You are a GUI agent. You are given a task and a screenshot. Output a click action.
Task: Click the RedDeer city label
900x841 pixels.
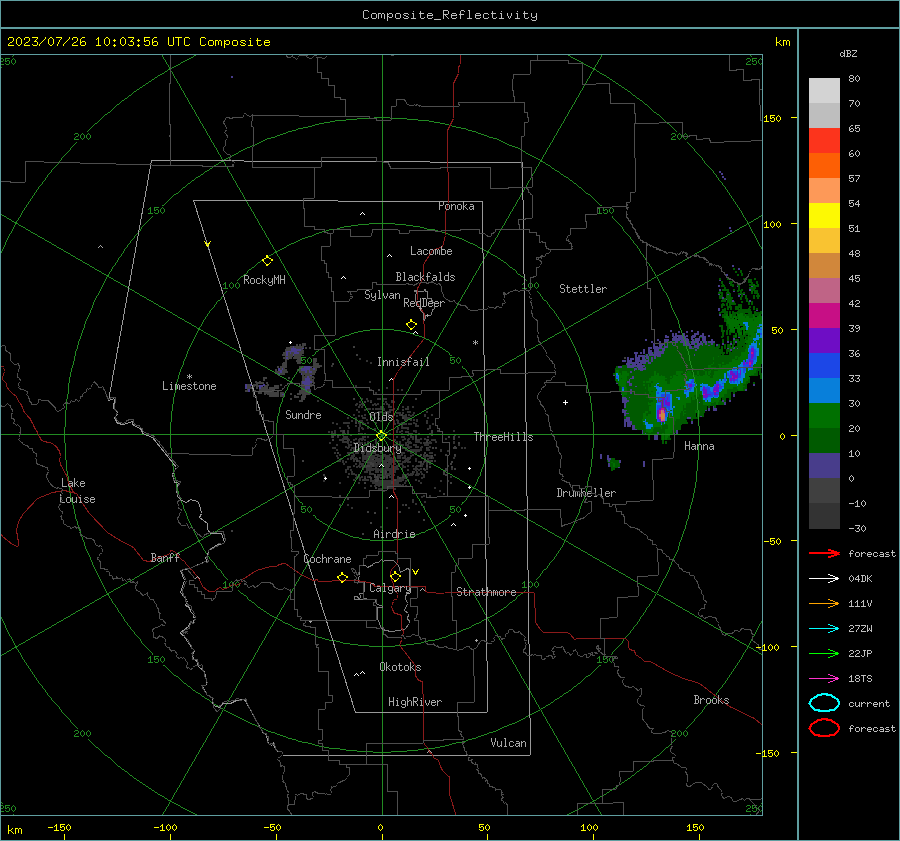[424, 303]
